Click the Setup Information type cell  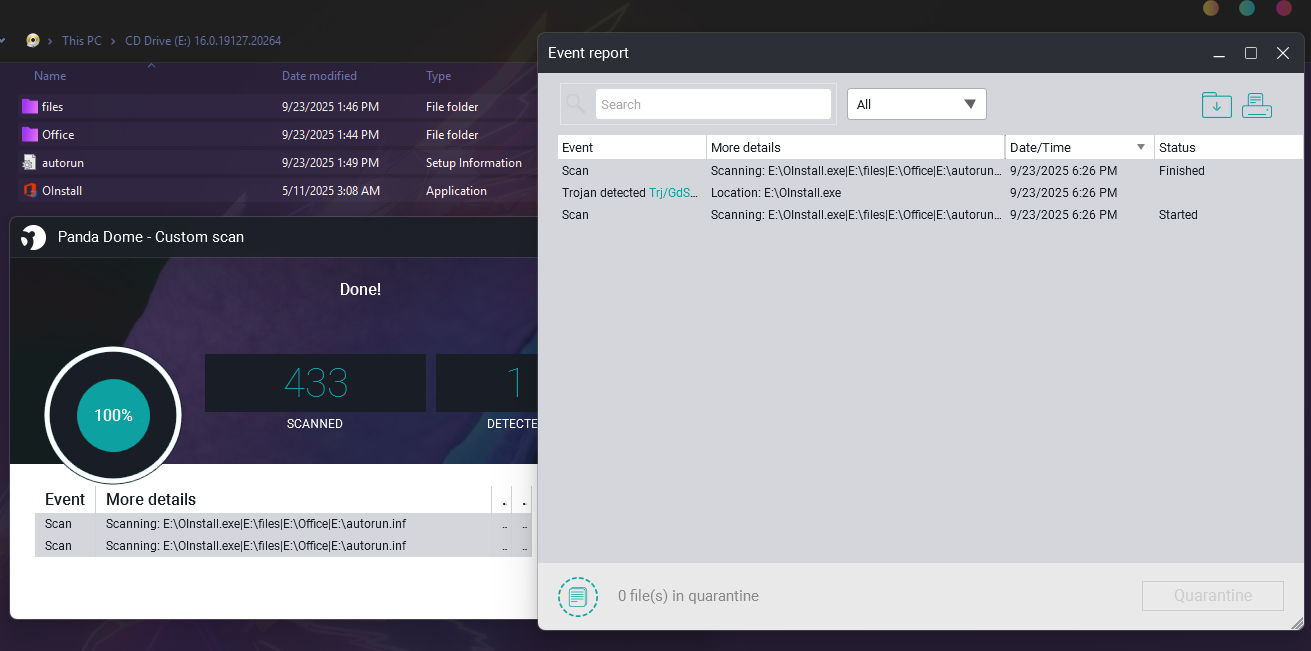[x=474, y=163]
